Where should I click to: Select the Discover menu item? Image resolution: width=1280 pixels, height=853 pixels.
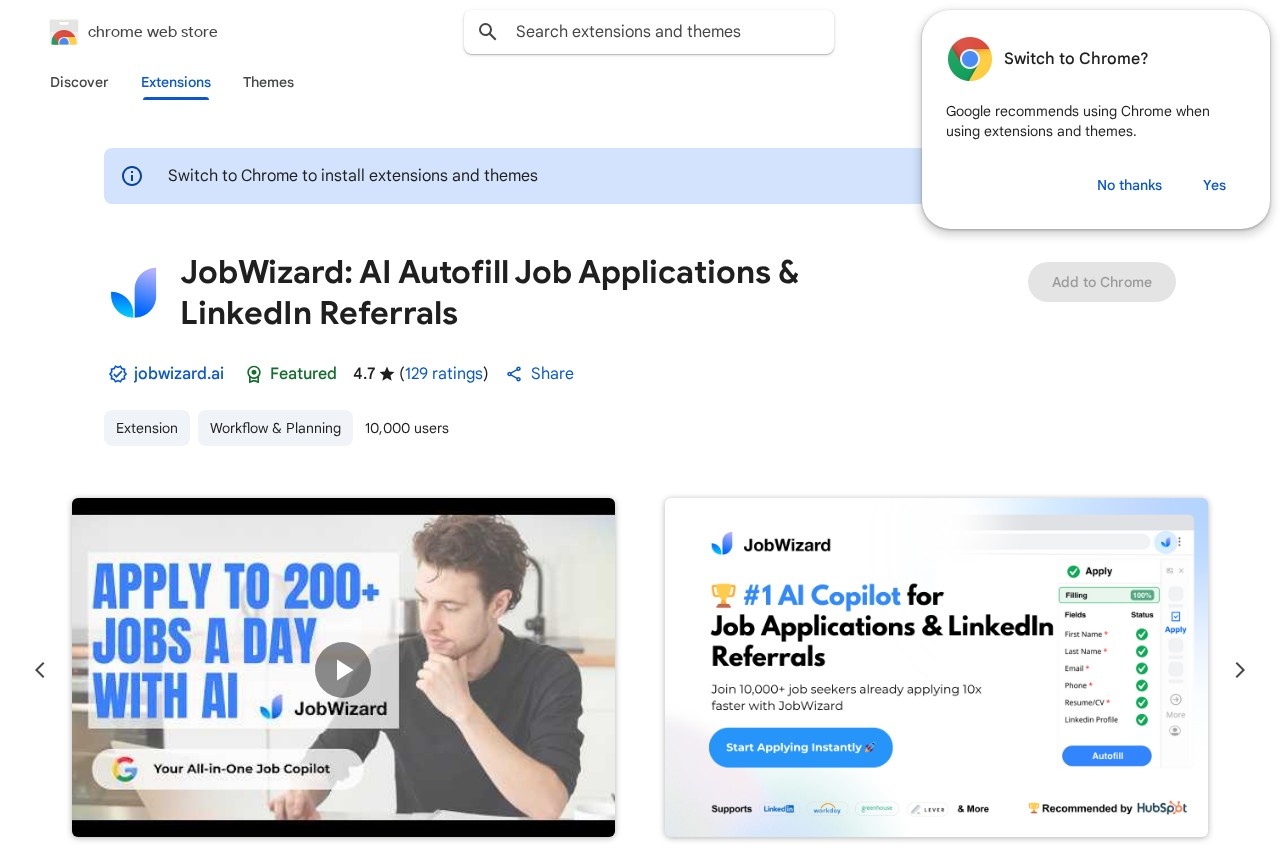pos(79,82)
